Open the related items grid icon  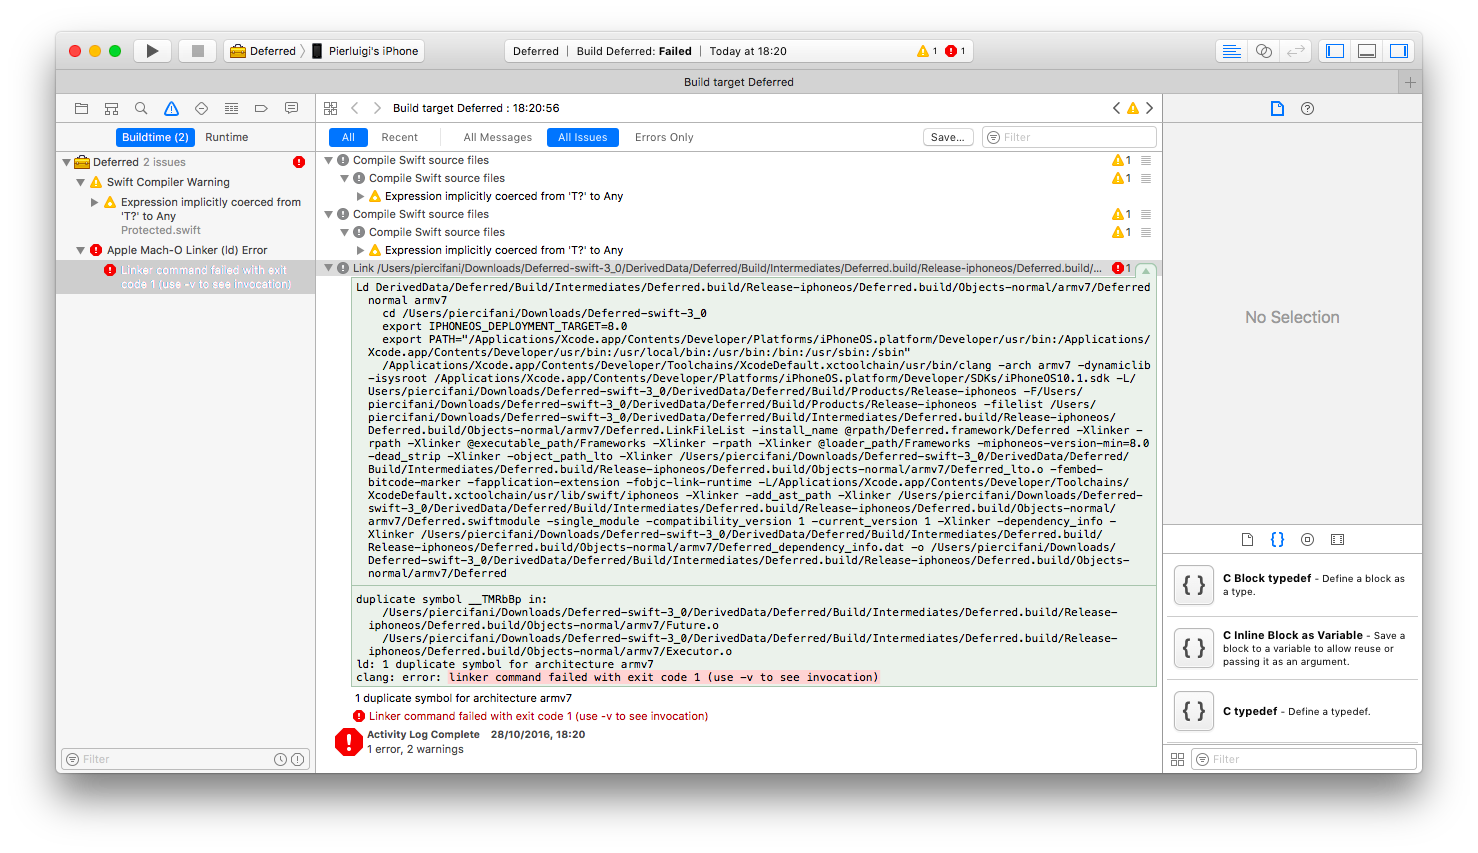click(x=331, y=108)
